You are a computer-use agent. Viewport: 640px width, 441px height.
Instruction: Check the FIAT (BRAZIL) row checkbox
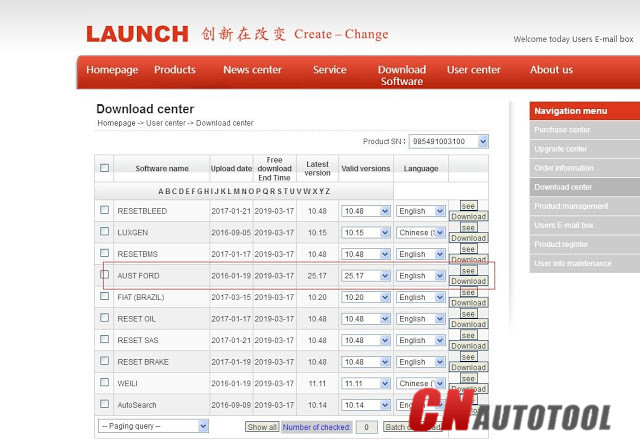104,296
